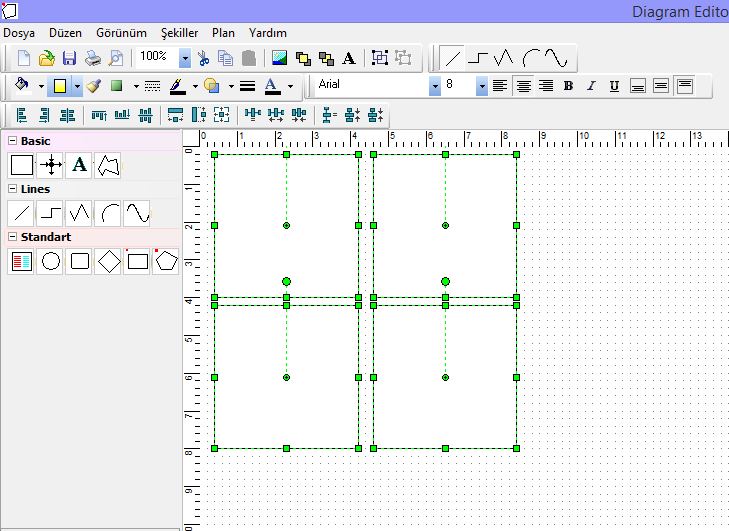Insert a picture with the image icon
Image resolution: width=729 pixels, height=531 pixels.
click(x=279, y=58)
